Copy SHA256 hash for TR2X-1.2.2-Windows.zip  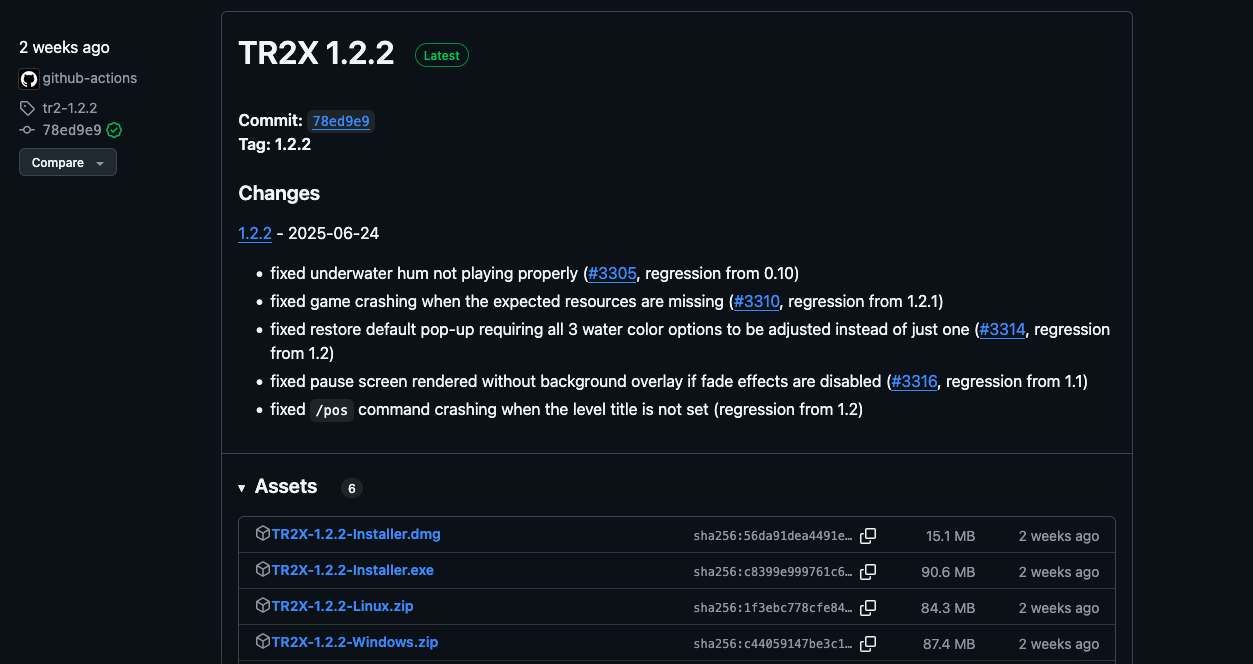(868, 644)
